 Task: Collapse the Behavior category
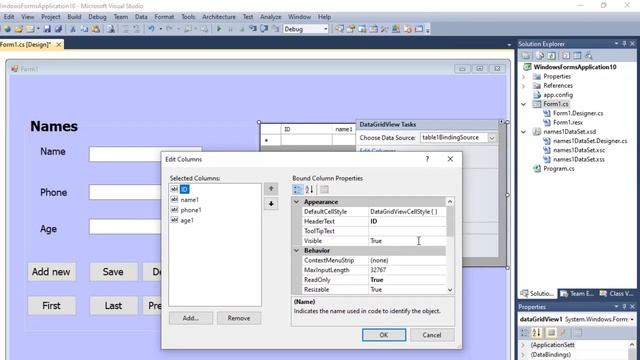(x=297, y=250)
